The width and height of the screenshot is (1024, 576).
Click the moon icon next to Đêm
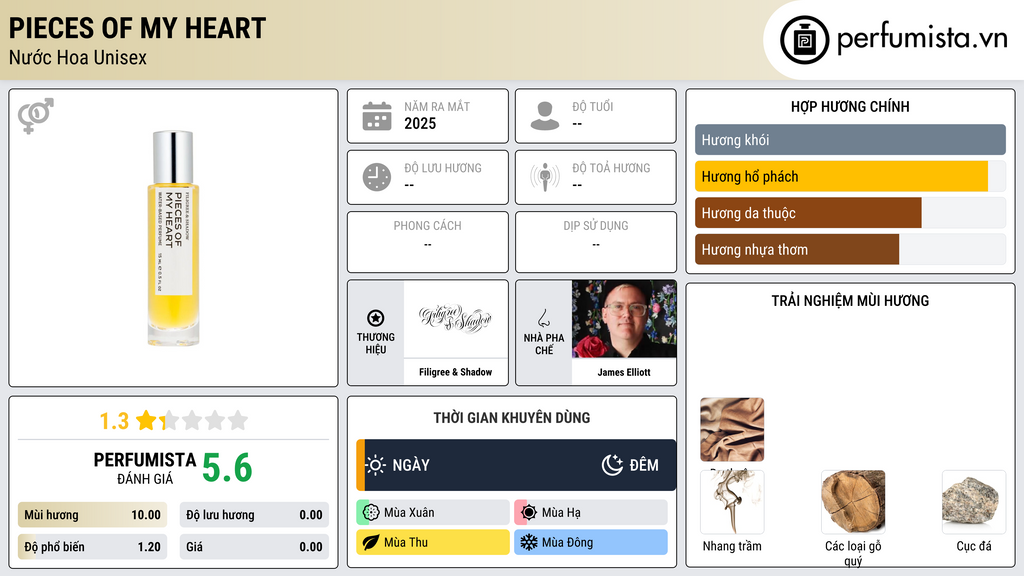[x=612, y=465]
